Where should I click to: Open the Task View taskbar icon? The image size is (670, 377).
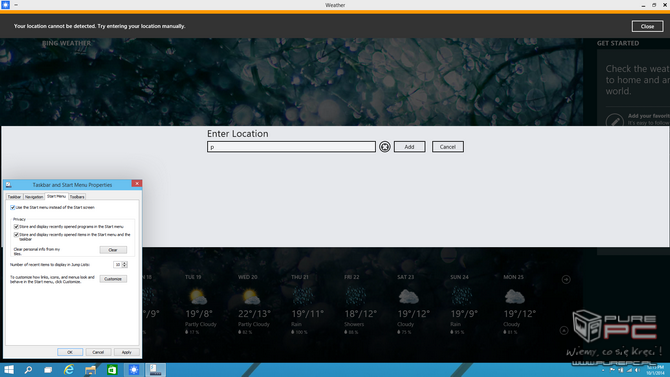48,370
